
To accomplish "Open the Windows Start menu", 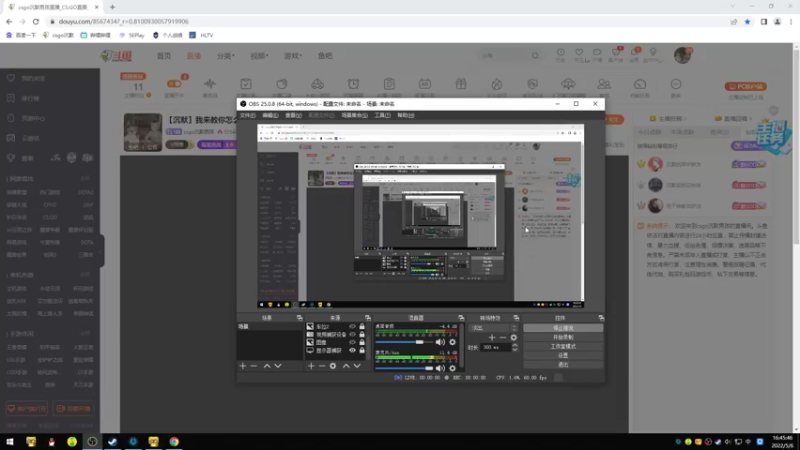I will (10, 441).
